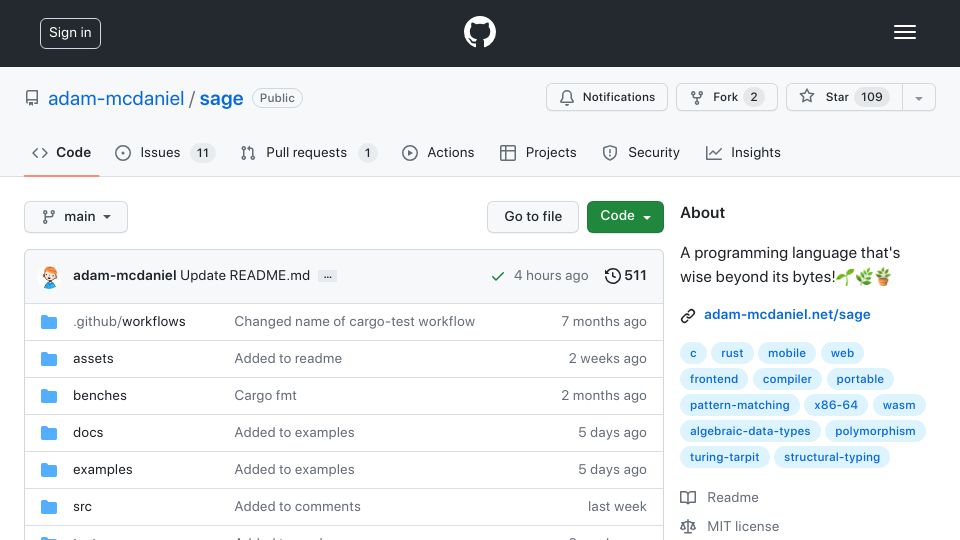Click the Go to file button
This screenshot has width=960, height=540.
point(533,217)
